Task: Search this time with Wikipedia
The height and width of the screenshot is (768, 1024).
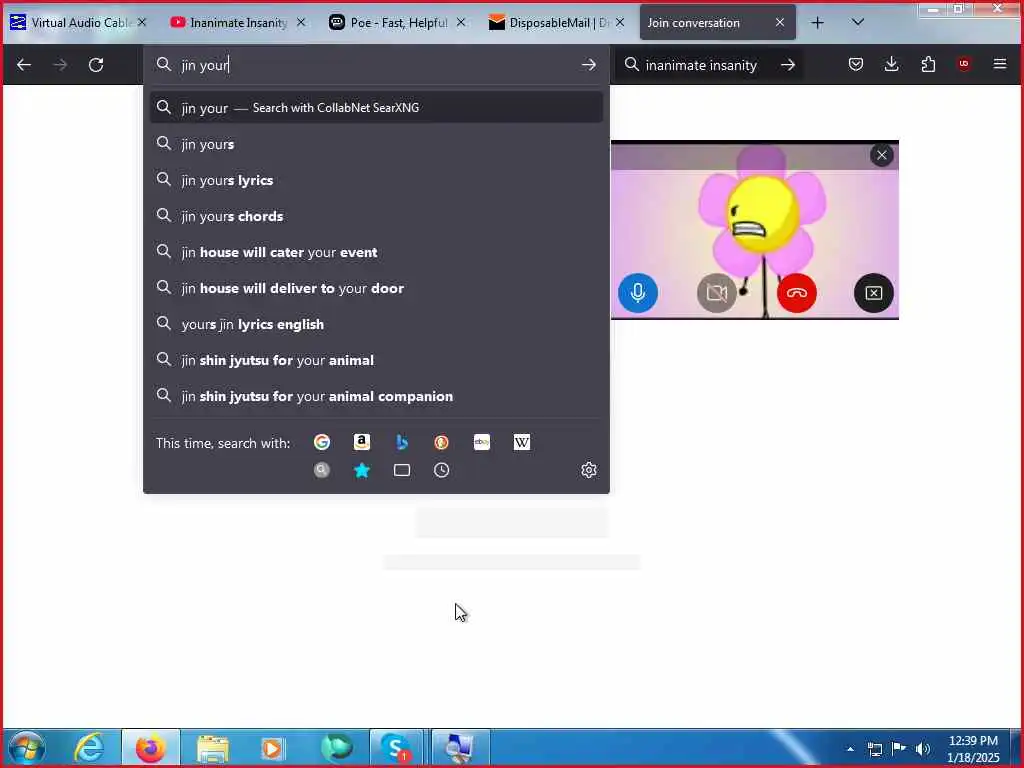Action: coord(522,442)
